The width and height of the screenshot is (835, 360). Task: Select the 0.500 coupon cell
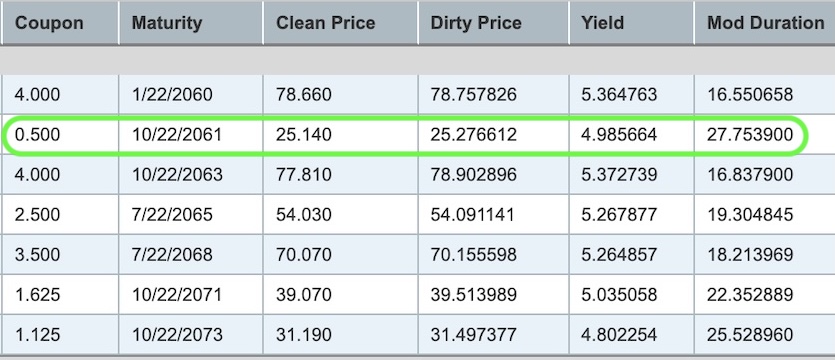click(37, 135)
